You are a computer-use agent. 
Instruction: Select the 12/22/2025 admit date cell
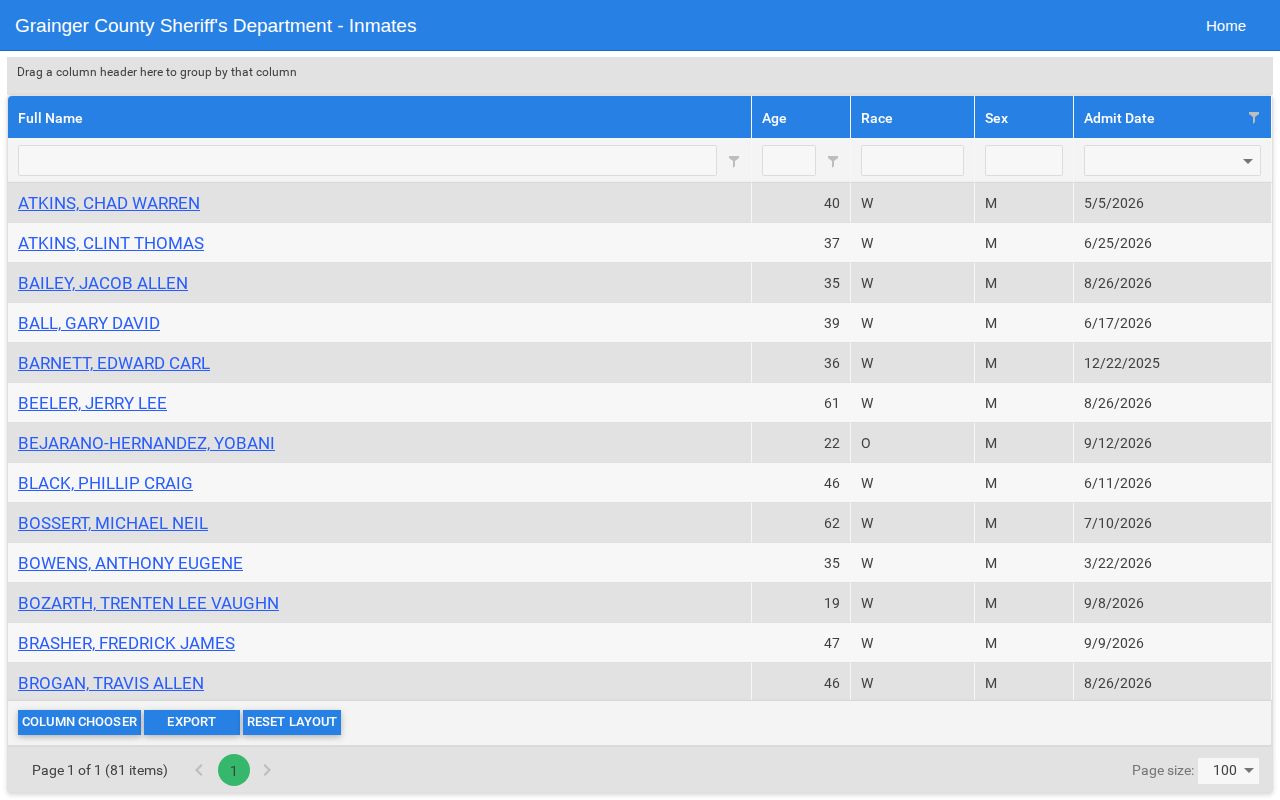tap(1172, 363)
